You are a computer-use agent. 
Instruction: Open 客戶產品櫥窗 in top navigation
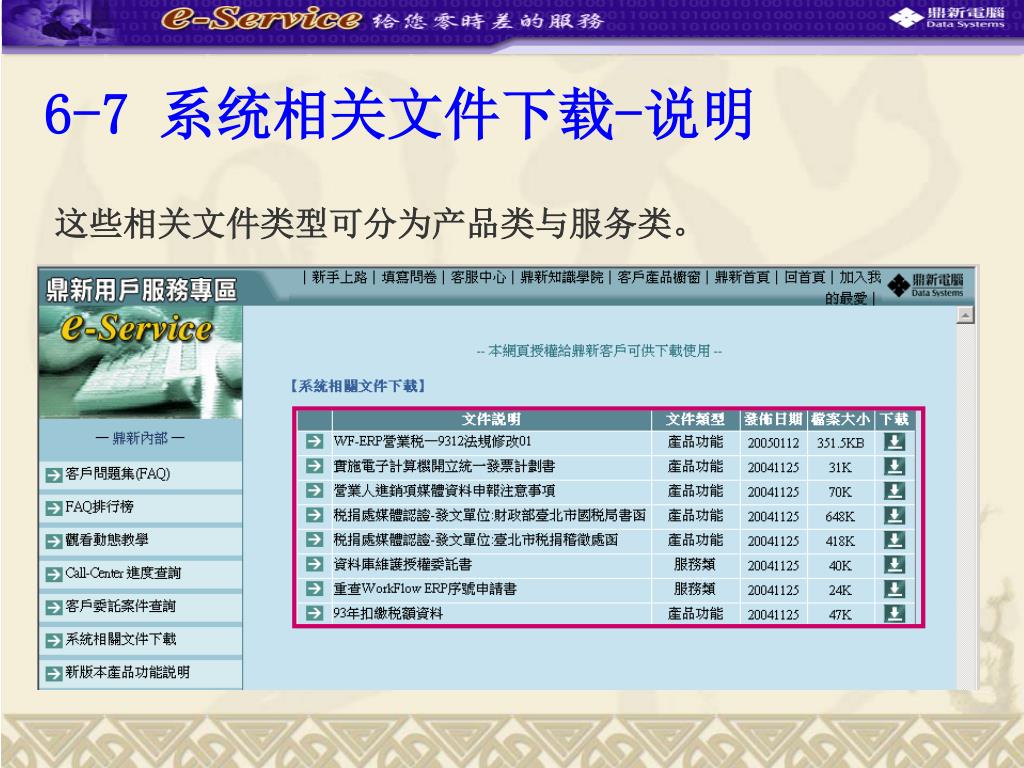pos(658,278)
